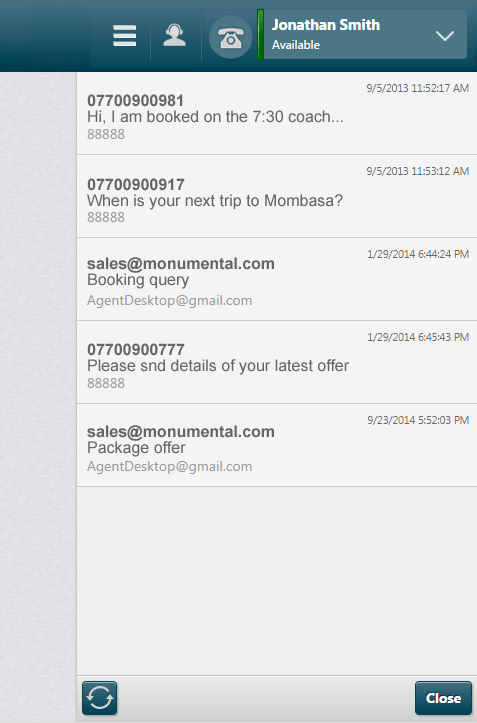Click the green availability indicator bar
This screenshot has width=477, height=723.
pyautogui.click(x=261, y=35)
